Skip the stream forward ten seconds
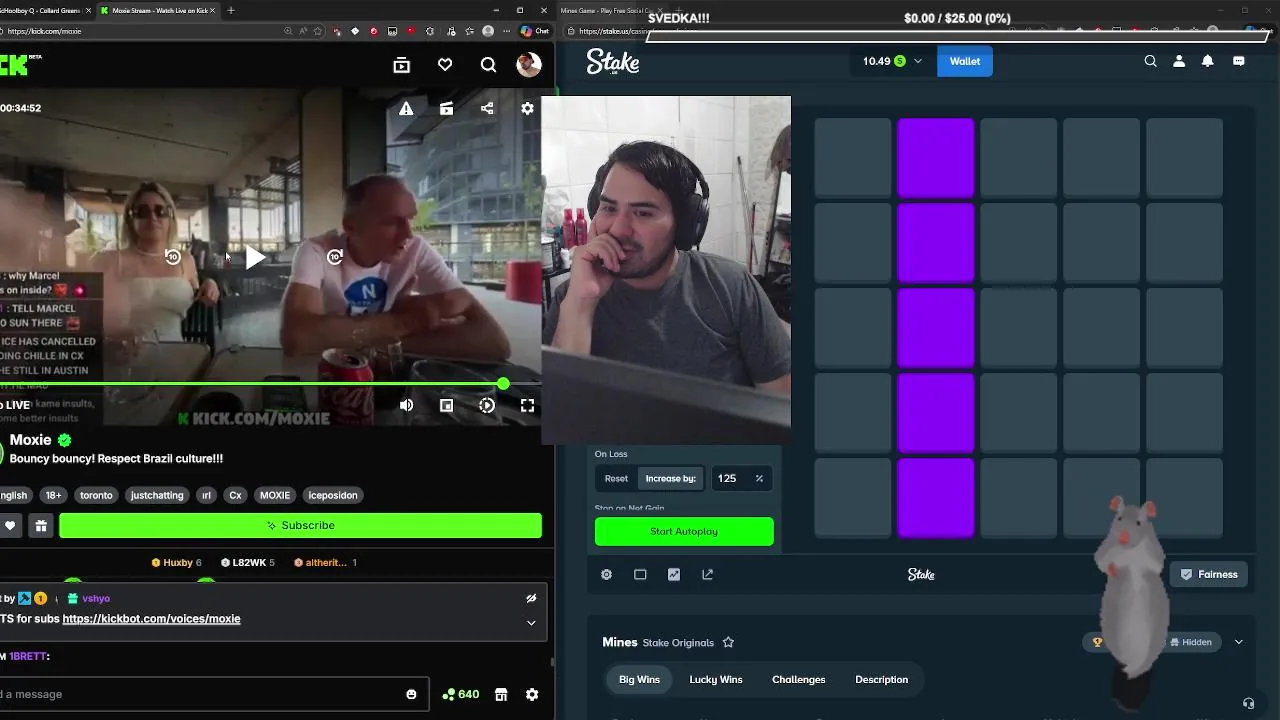This screenshot has height=720, width=1280. coord(335,257)
